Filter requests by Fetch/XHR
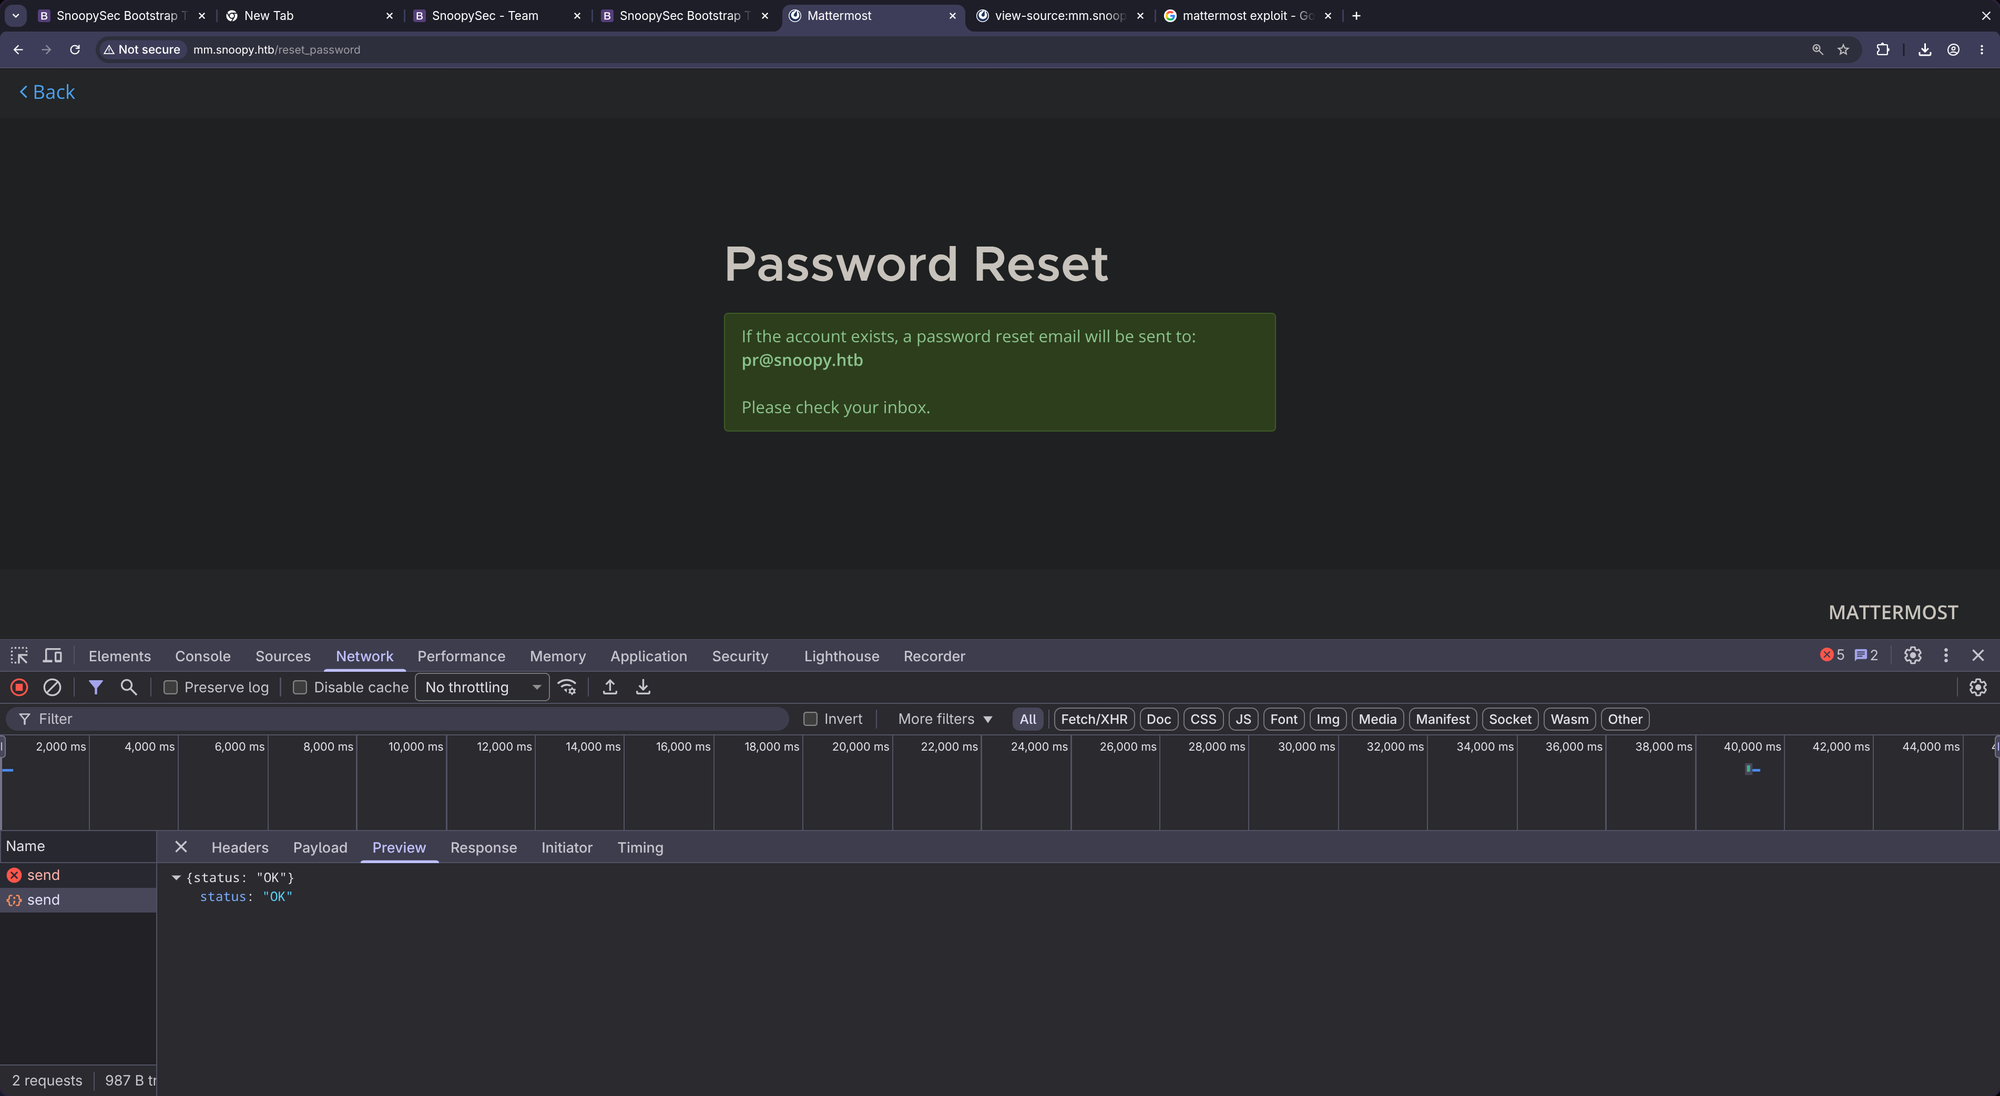 point(1094,719)
